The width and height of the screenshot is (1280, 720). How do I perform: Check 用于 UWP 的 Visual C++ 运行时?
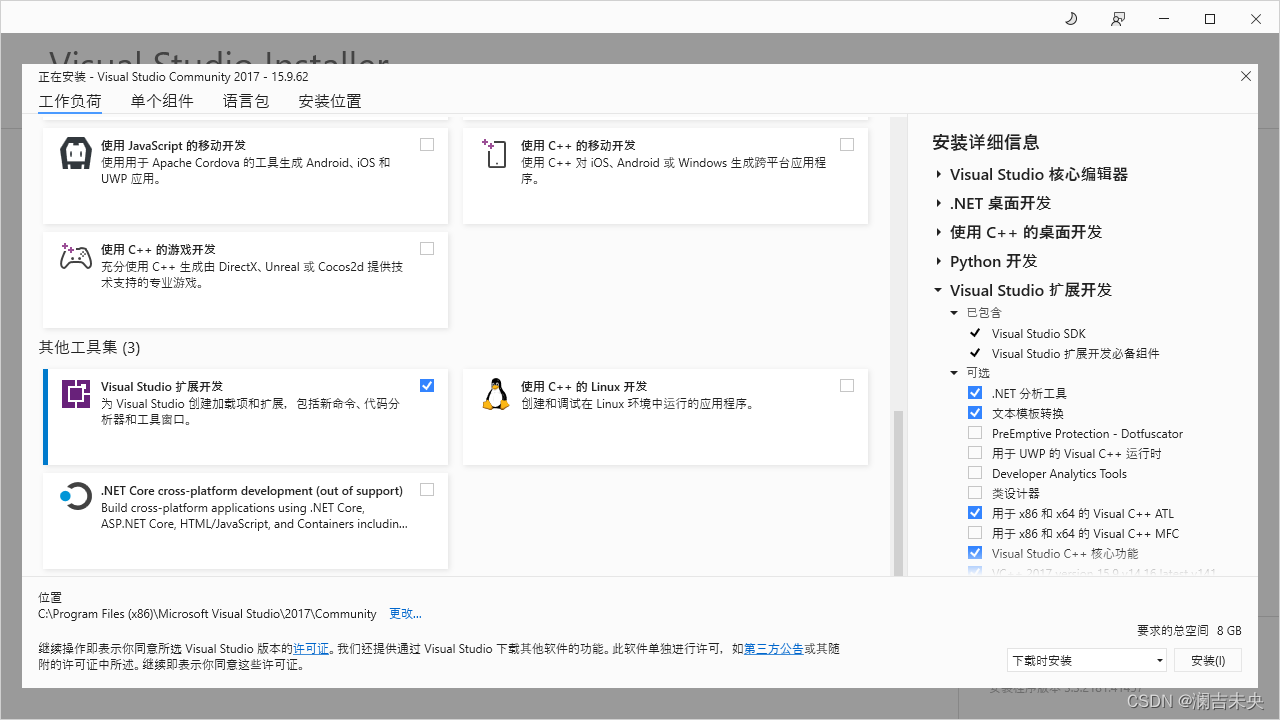(x=975, y=453)
